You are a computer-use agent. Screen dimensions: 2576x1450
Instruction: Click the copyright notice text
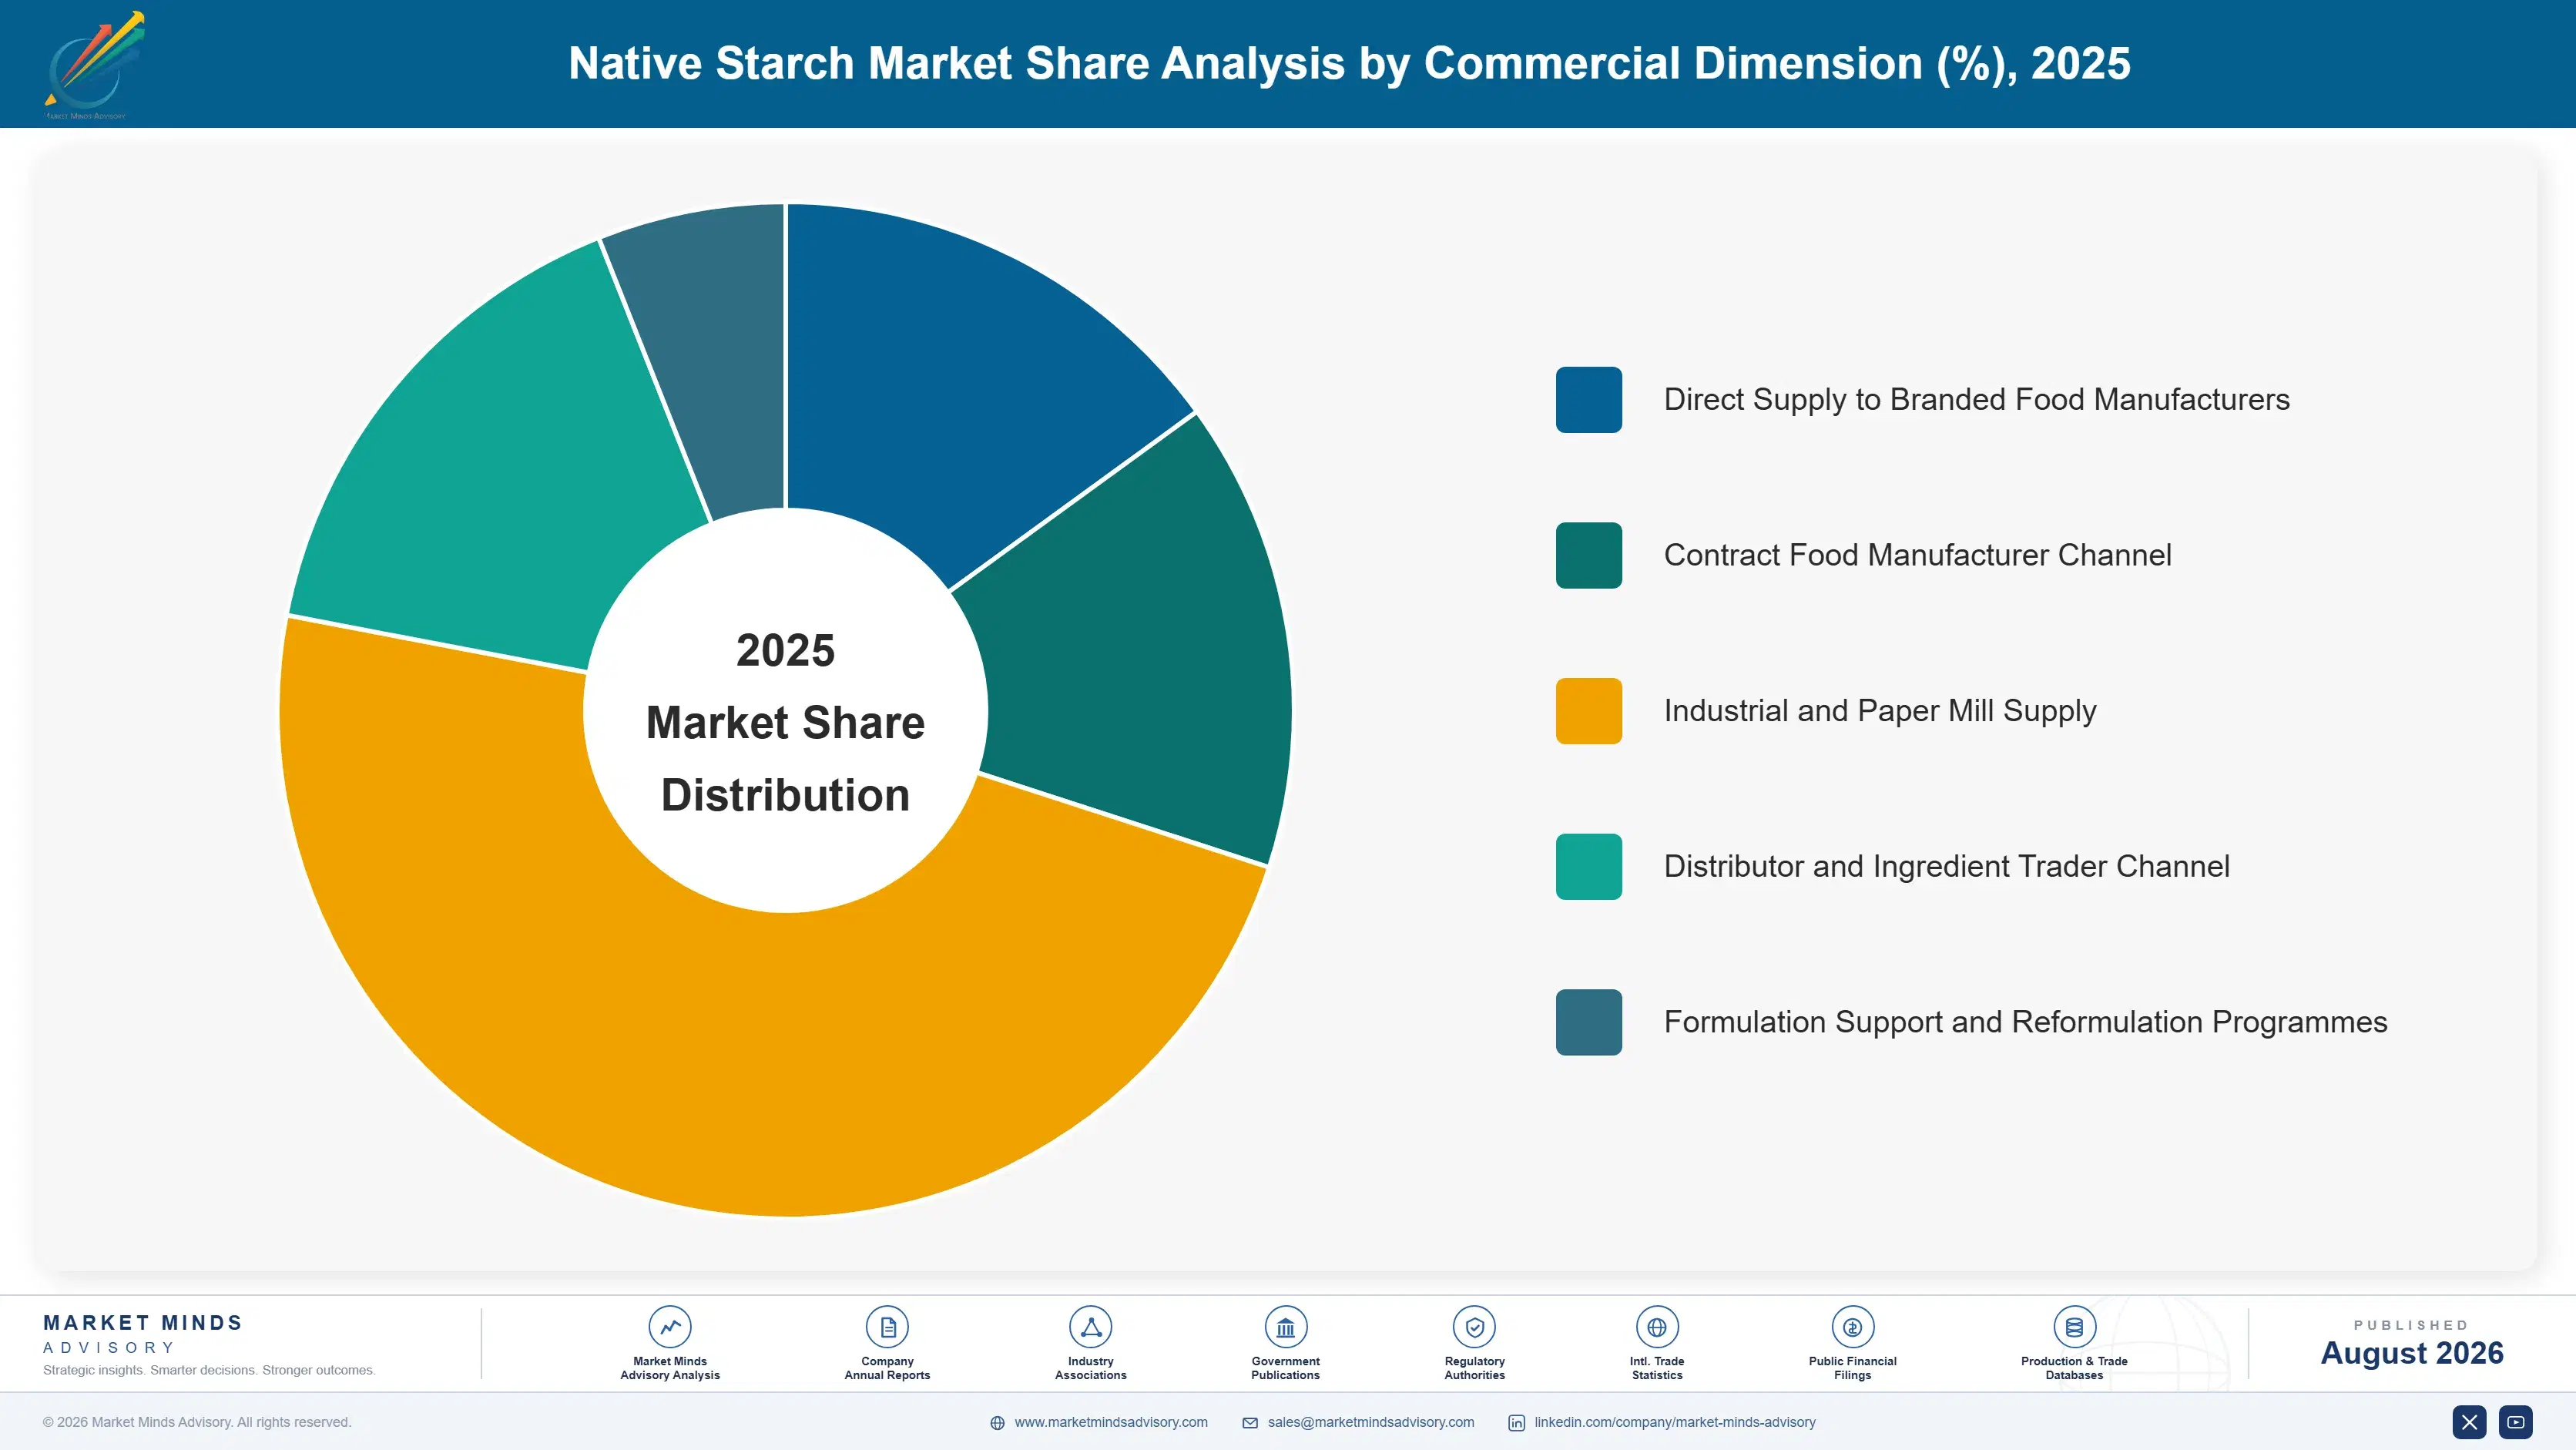(x=197, y=1422)
